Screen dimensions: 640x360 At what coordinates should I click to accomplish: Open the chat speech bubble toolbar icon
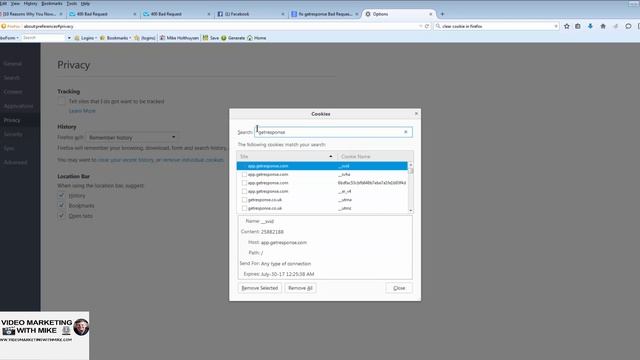pyautogui.click(x=628, y=26)
